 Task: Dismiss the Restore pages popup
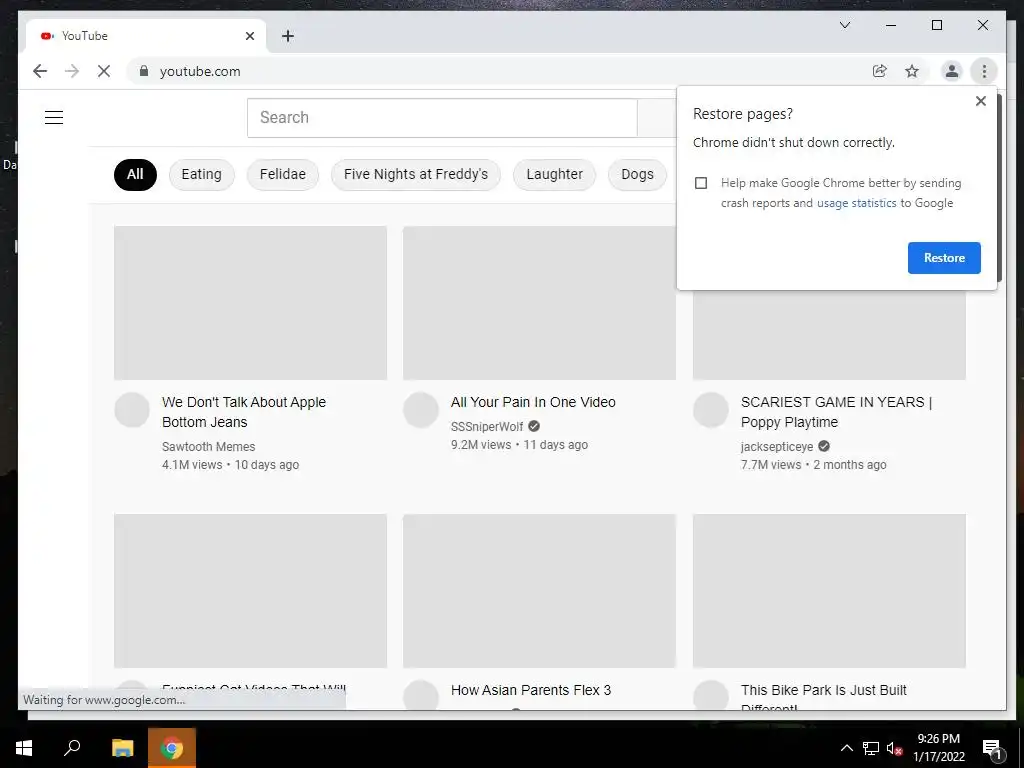[x=980, y=101]
